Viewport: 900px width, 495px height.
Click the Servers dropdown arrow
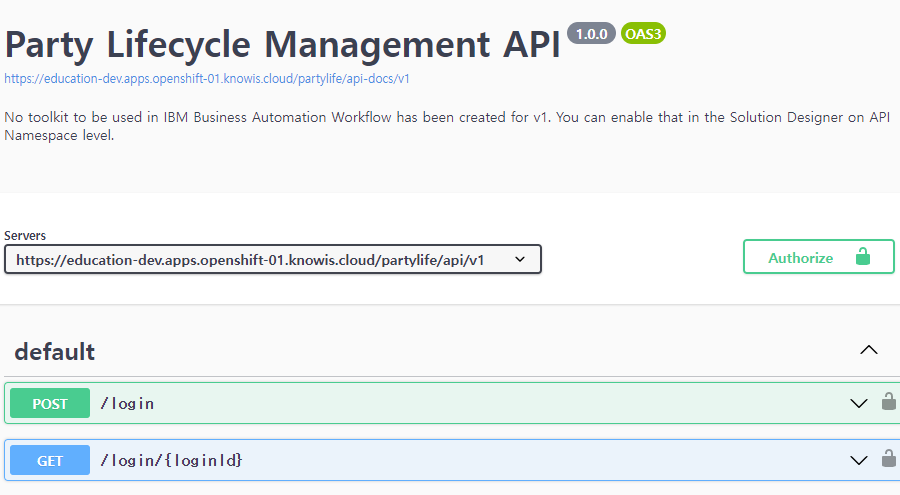pyautogui.click(x=520, y=259)
